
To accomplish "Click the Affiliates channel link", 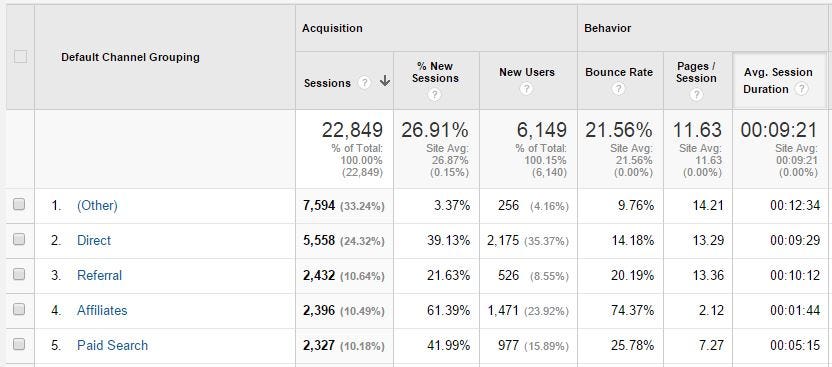I will point(102,310).
